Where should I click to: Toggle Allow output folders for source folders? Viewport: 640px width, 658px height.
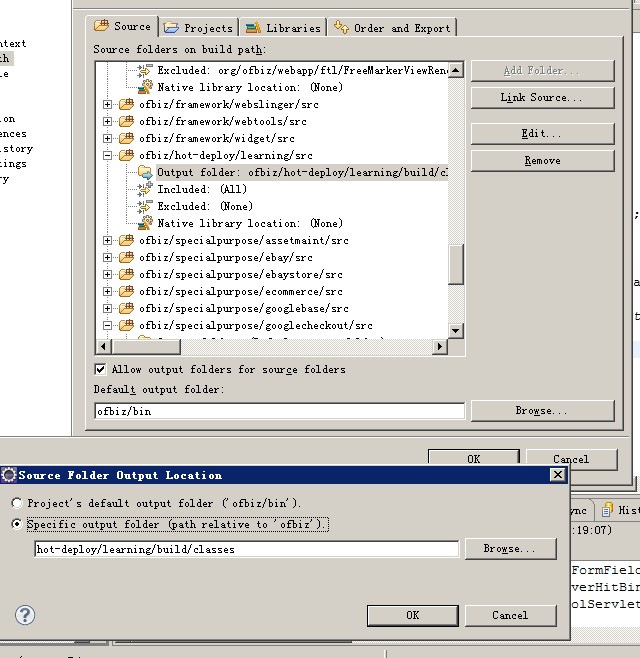[100, 369]
